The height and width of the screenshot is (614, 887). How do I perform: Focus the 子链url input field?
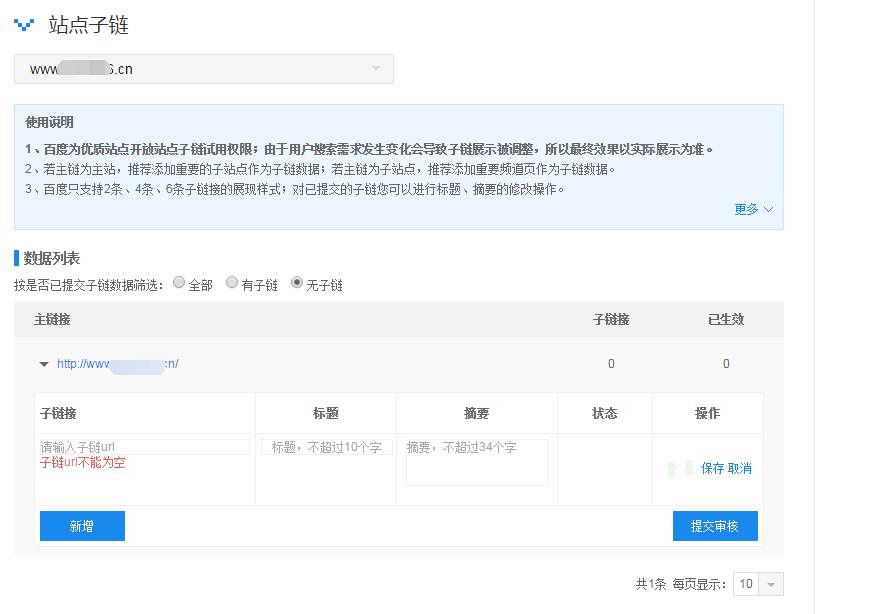click(144, 447)
